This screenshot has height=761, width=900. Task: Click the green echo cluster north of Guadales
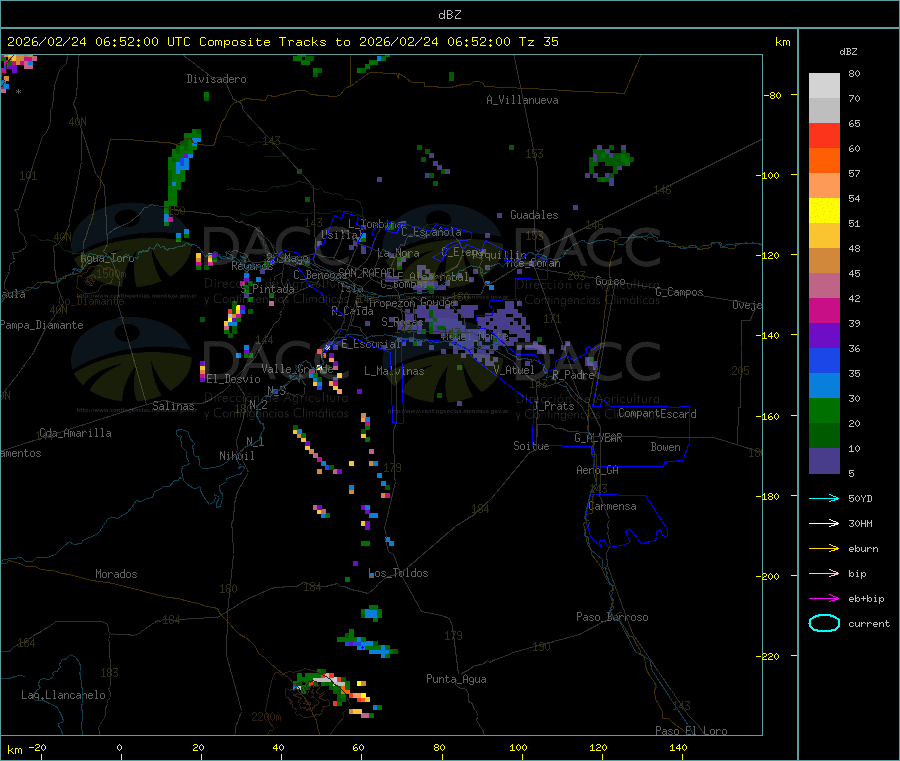click(610, 164)
